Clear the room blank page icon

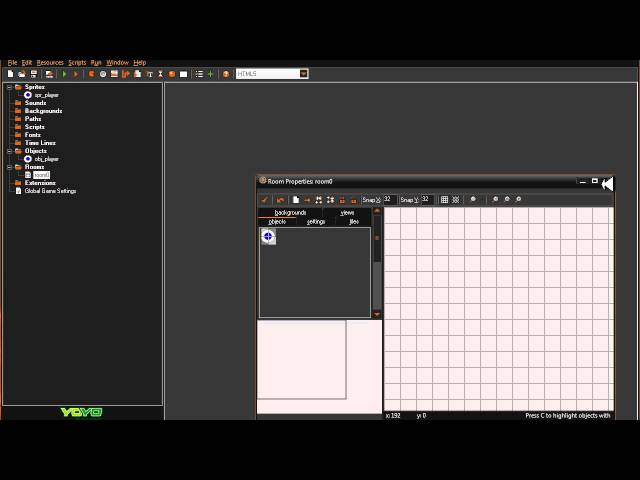click(x=296, y=200)
